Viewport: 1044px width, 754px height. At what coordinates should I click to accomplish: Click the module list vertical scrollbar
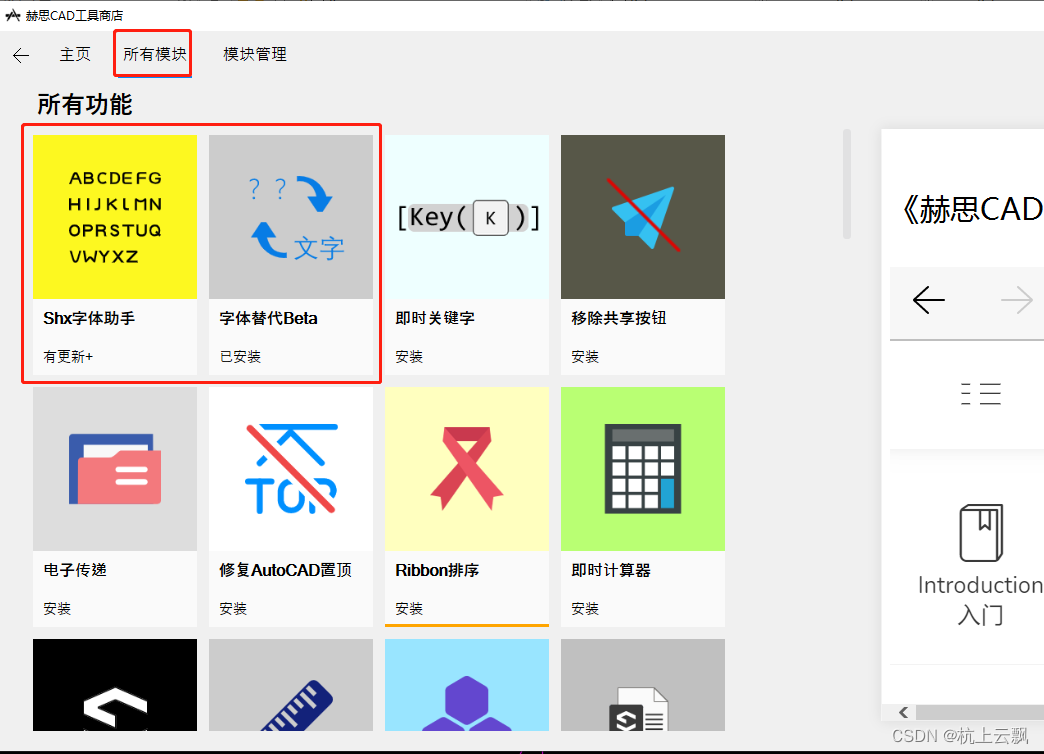847,184
